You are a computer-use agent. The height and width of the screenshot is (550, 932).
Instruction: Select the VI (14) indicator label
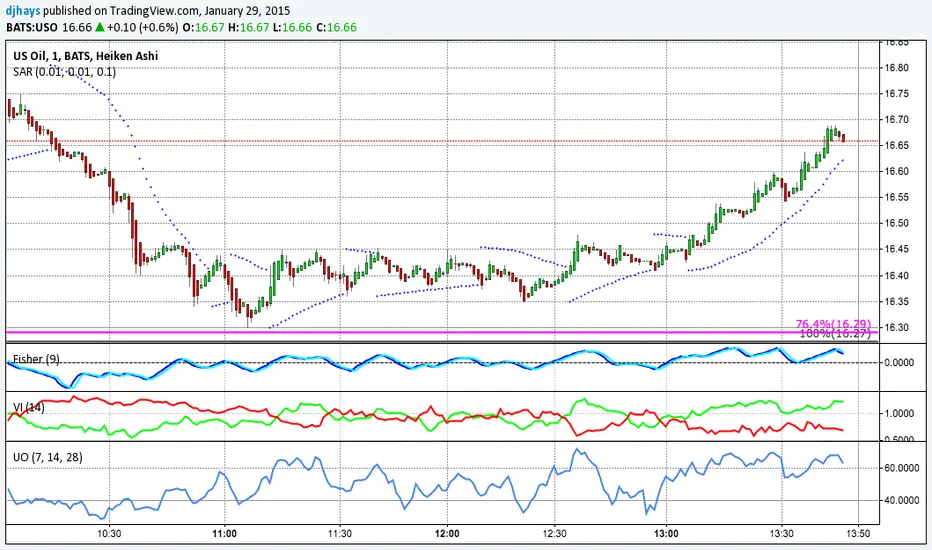pos(29,407)
